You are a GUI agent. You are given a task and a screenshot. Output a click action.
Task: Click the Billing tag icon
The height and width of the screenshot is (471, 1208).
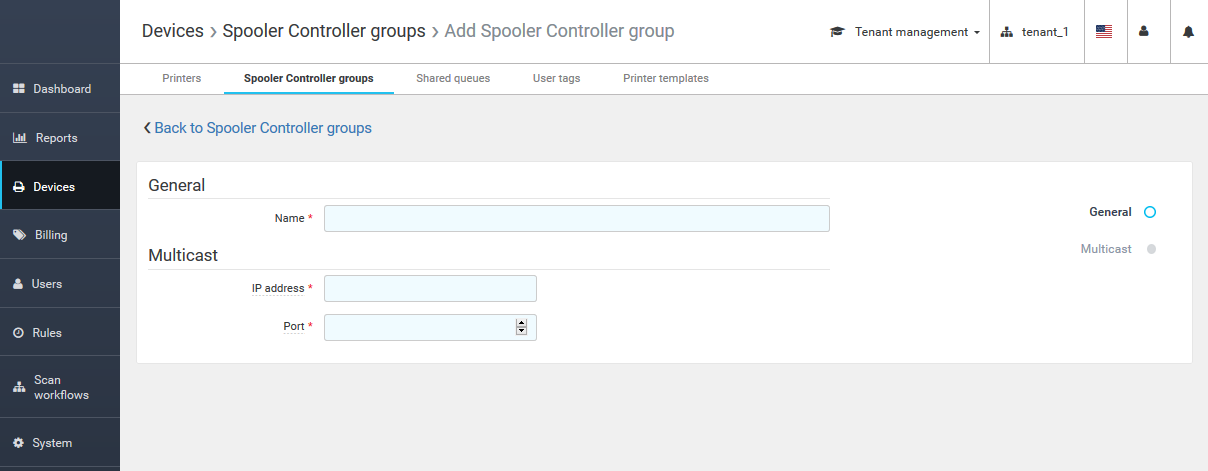(x=18, y=235)
